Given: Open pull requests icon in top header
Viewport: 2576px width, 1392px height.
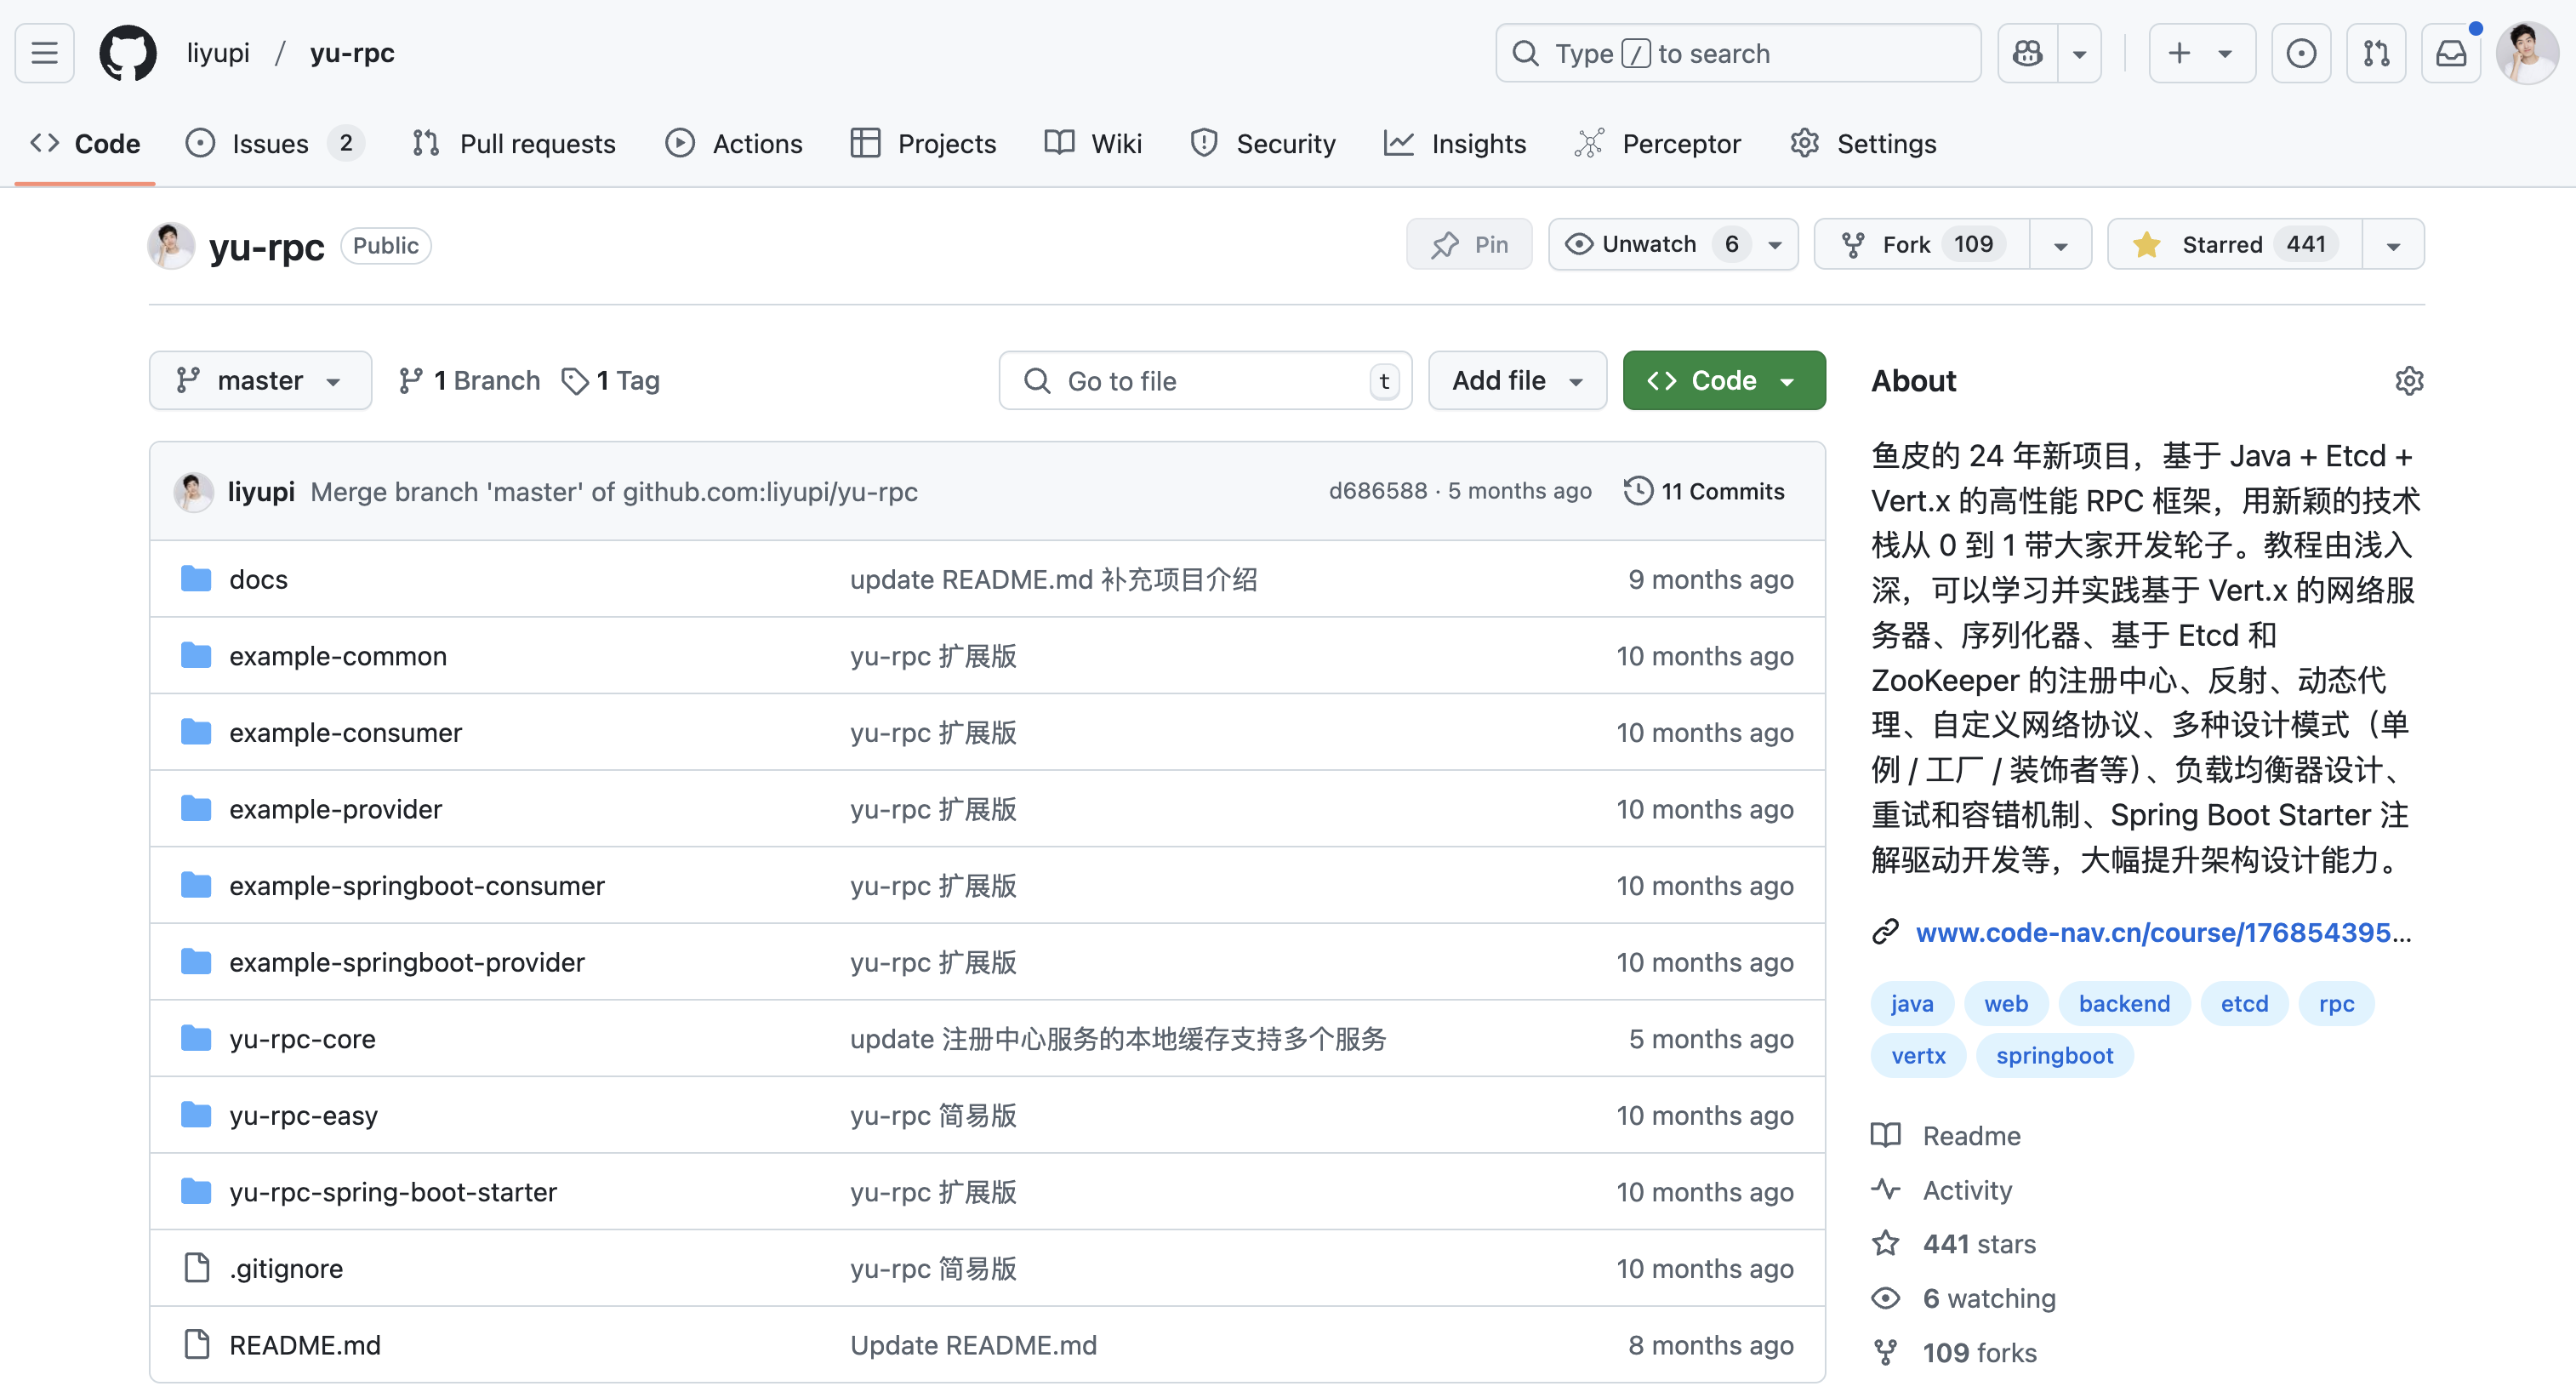Looking at the screenshot, I should (x=2376, y=53).
